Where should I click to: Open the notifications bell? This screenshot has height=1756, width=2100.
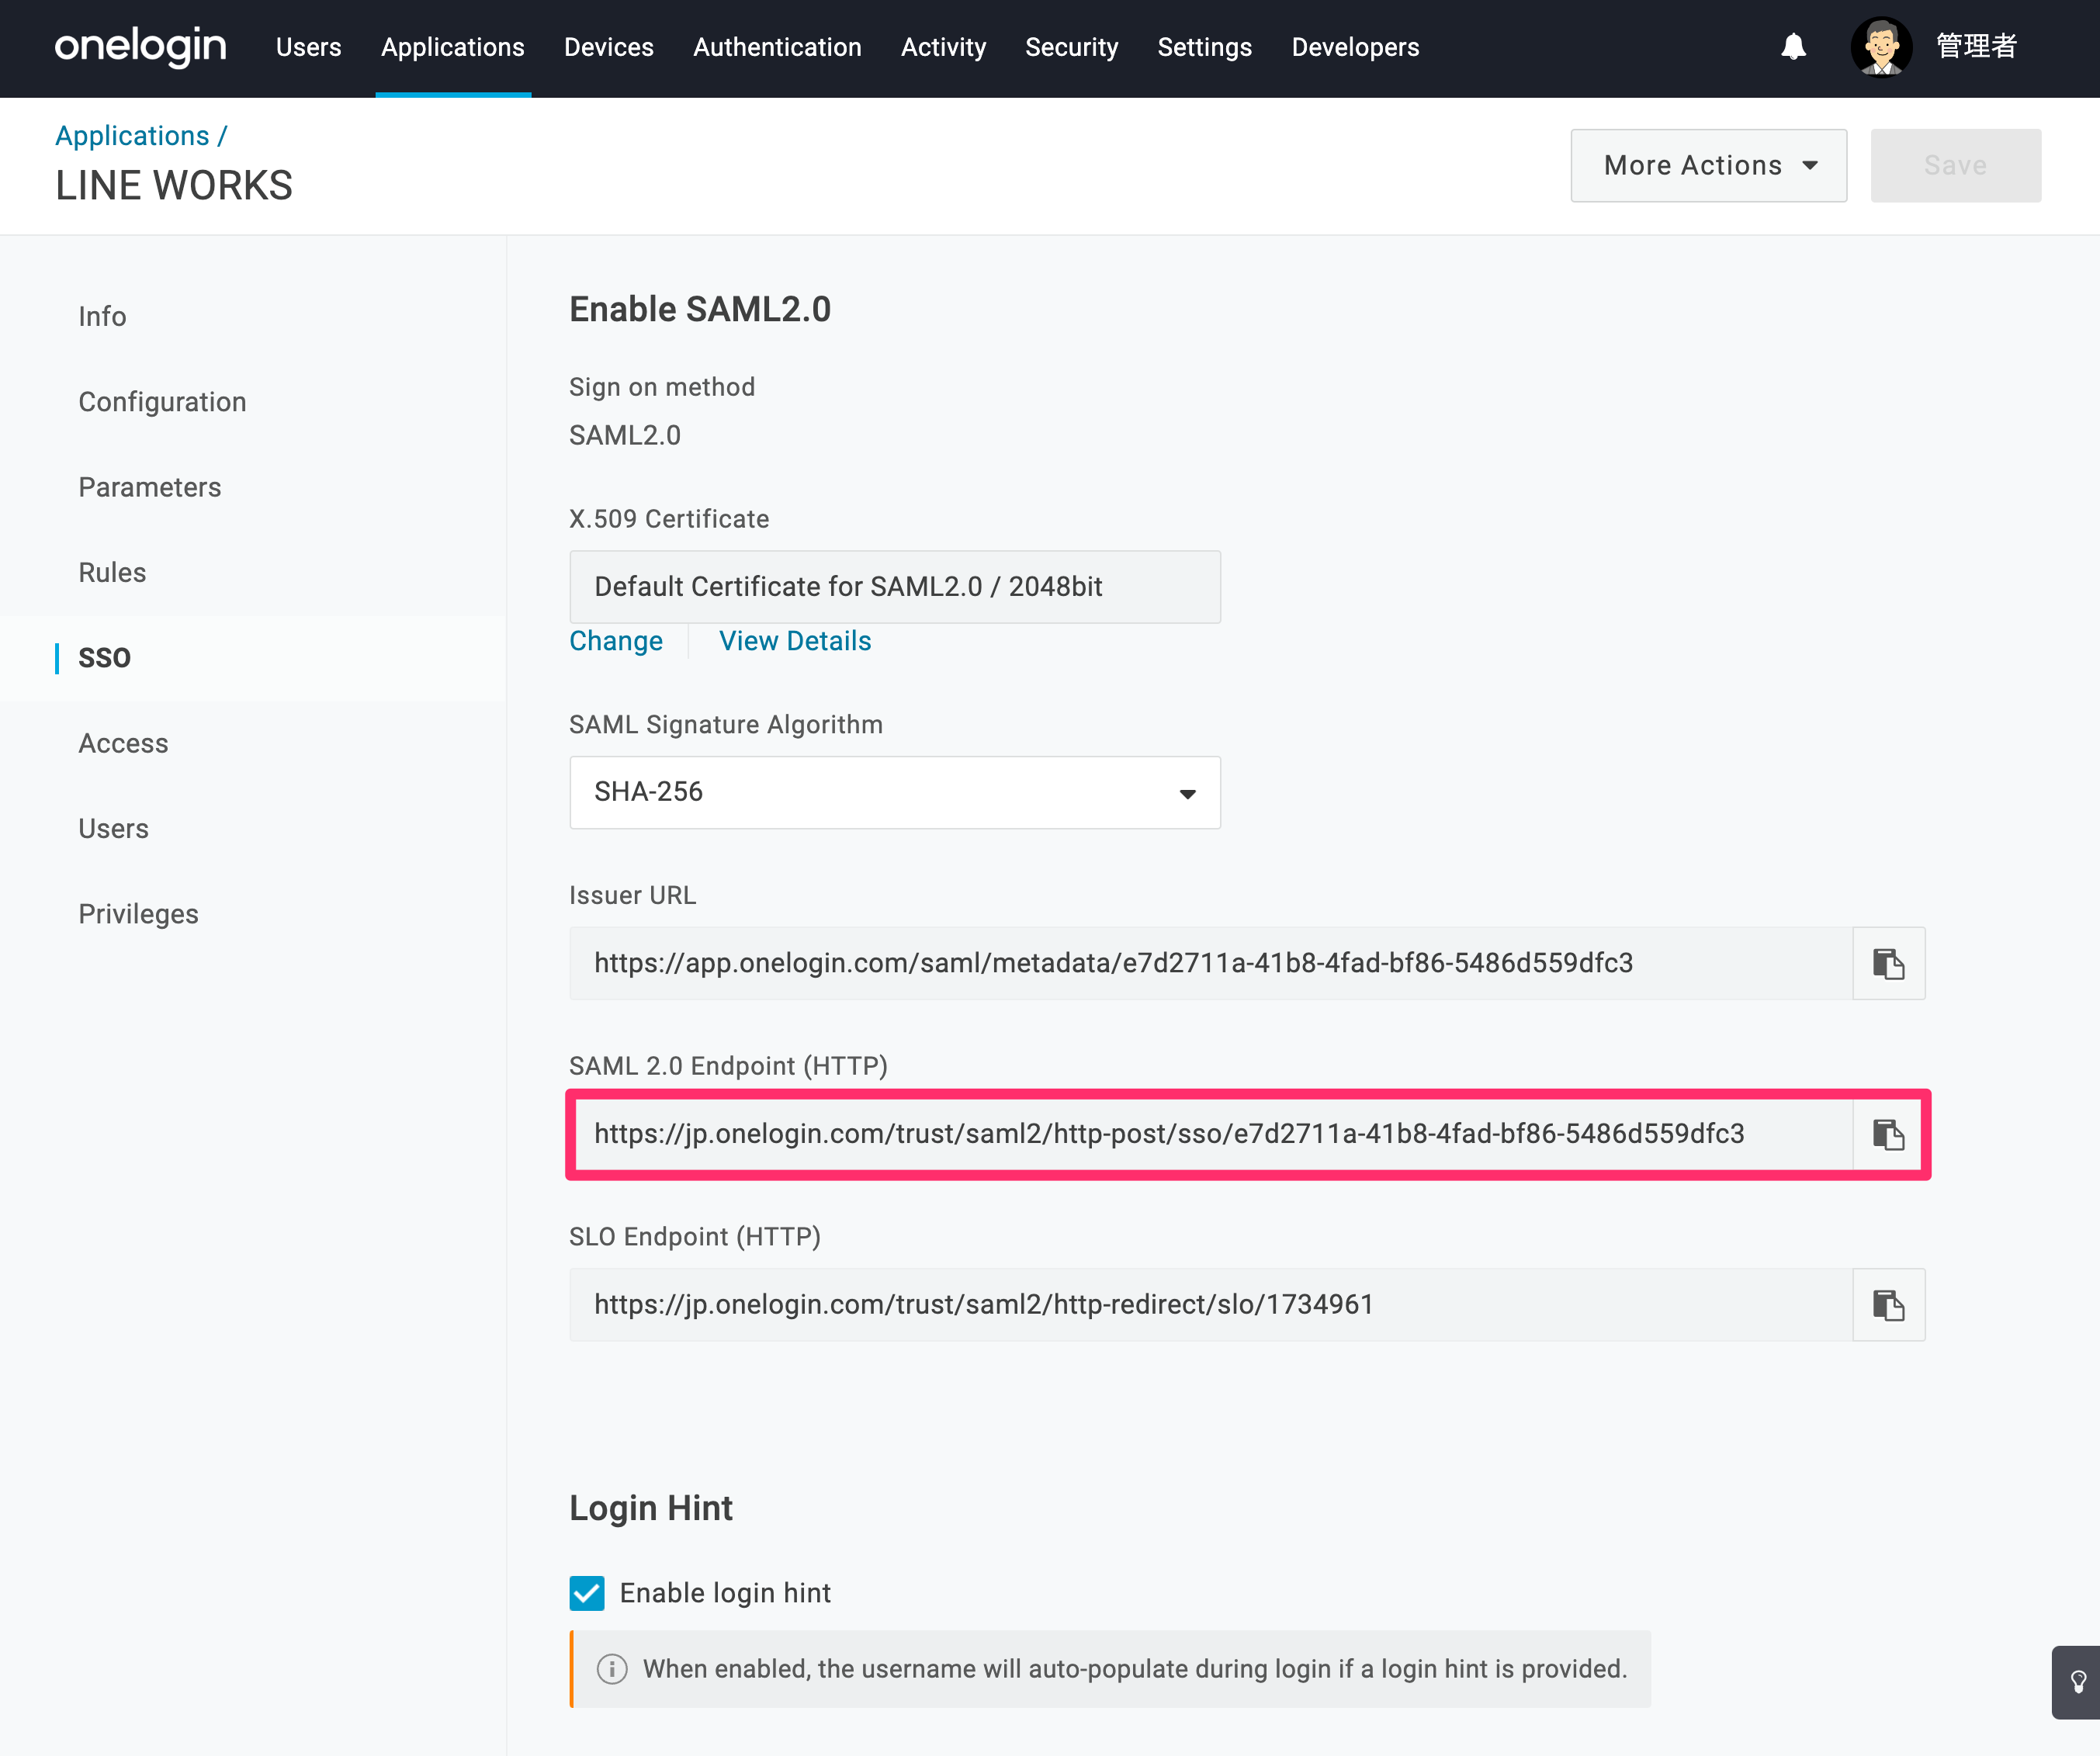(1793, 47)
